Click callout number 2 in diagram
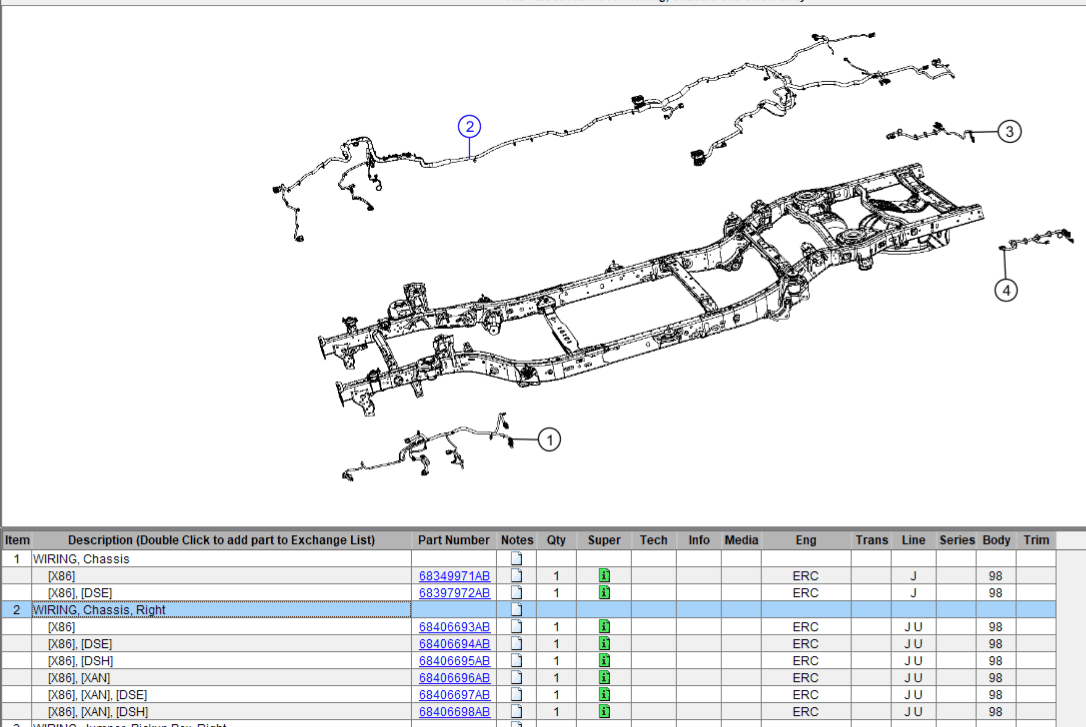Viewport: 1086px width, 727px height. click(x=470, y=127)
